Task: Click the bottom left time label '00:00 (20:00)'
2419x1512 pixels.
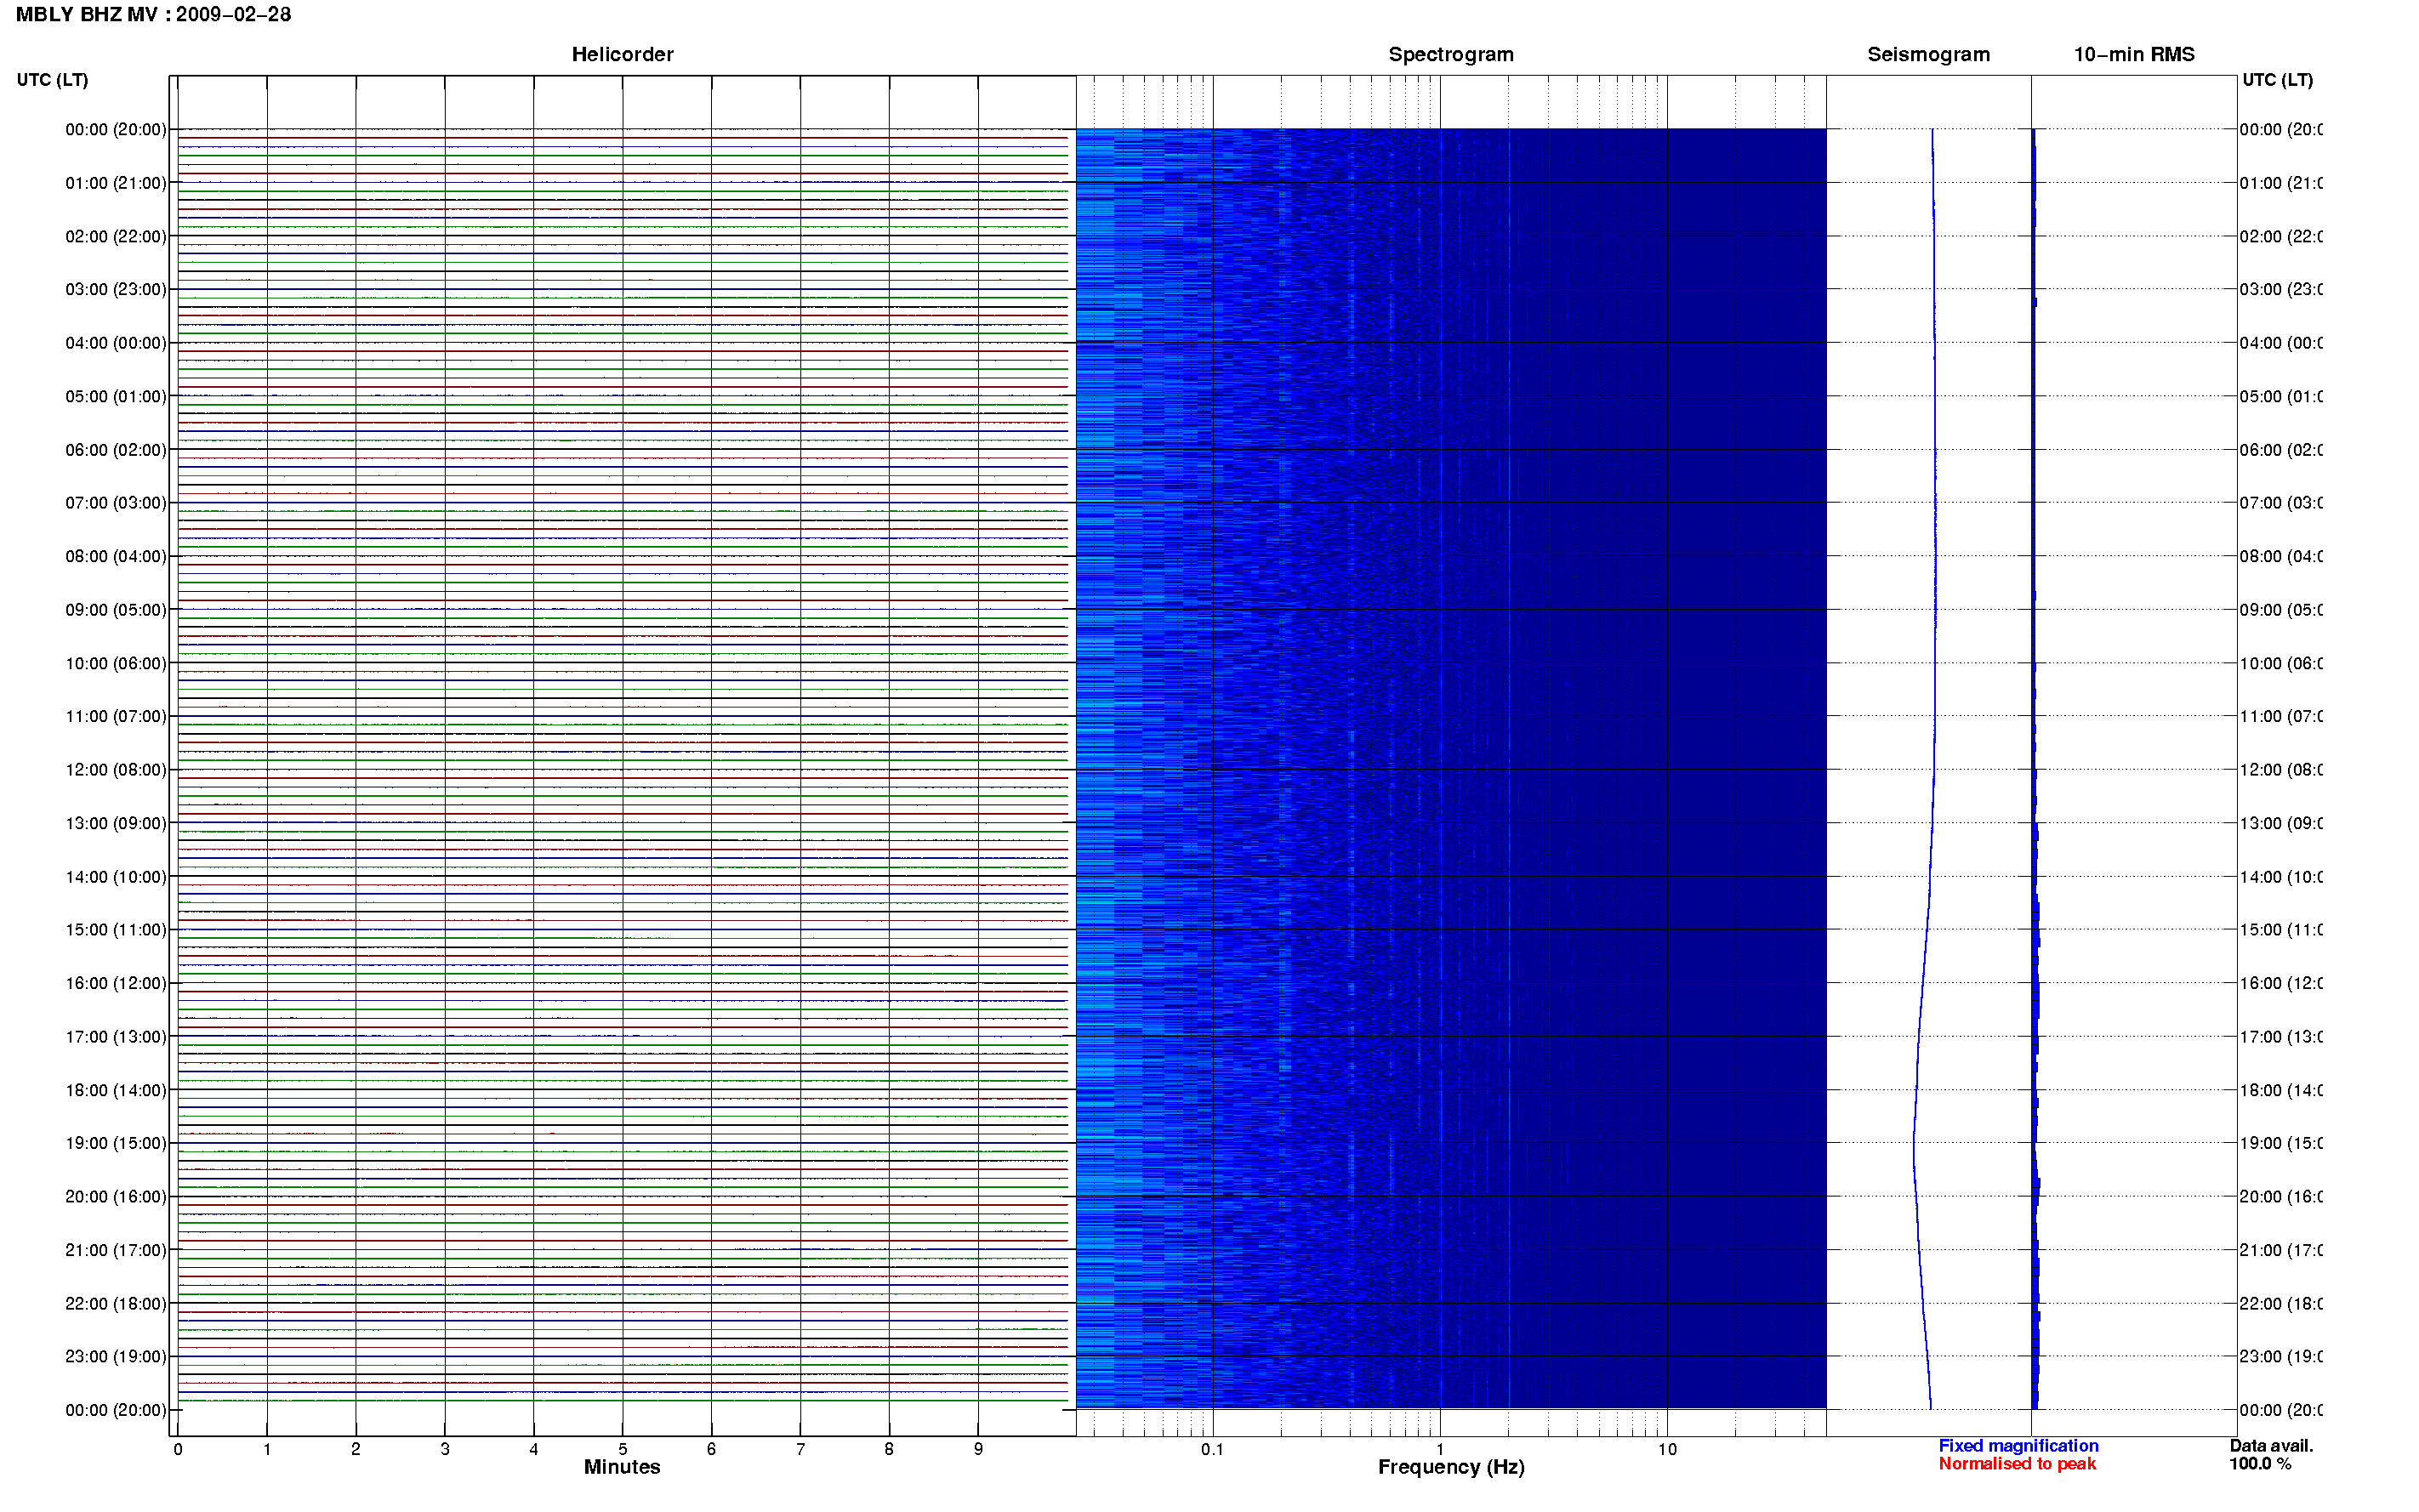Action: click(x=116, y=1410)
